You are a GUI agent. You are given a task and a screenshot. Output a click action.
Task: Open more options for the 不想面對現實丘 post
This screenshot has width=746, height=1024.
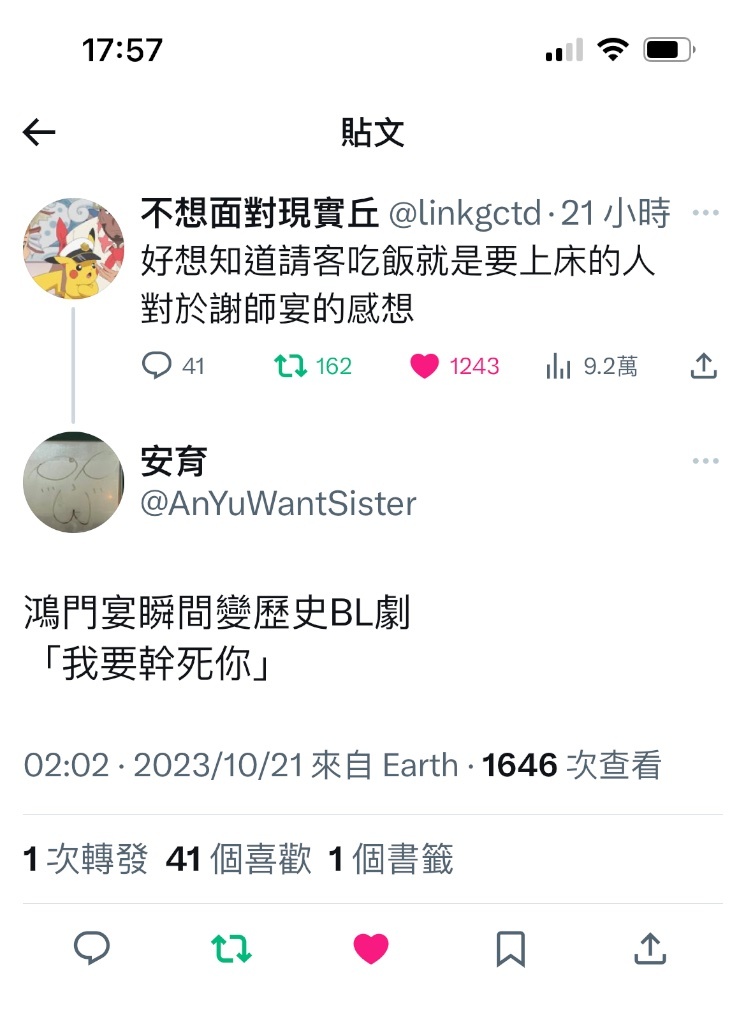tap(705, 213)
